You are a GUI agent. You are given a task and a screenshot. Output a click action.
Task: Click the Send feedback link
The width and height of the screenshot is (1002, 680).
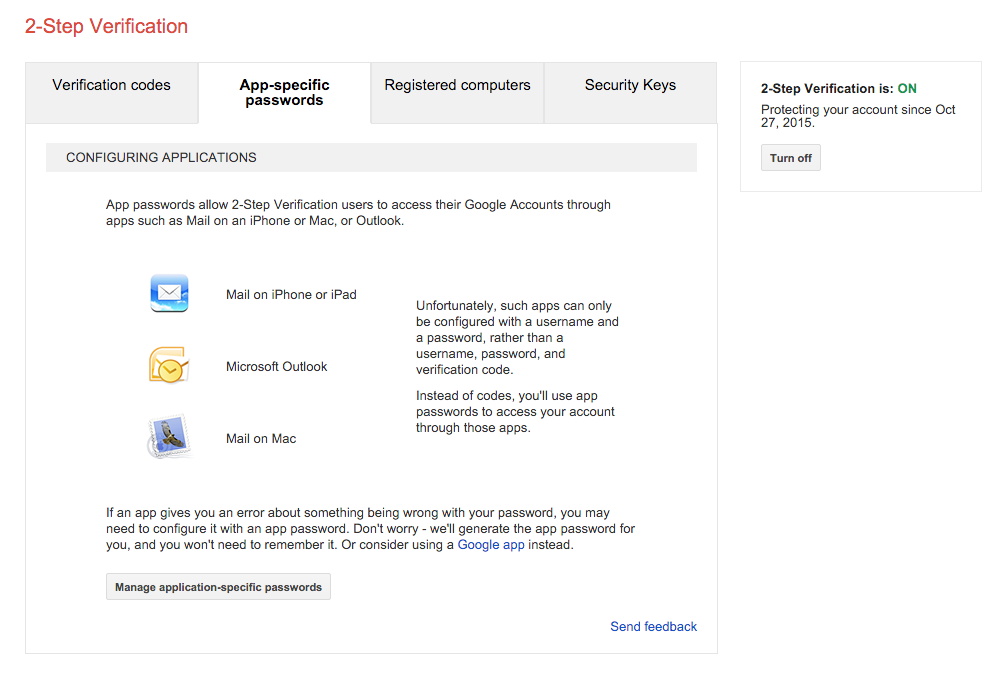[653, 626]
